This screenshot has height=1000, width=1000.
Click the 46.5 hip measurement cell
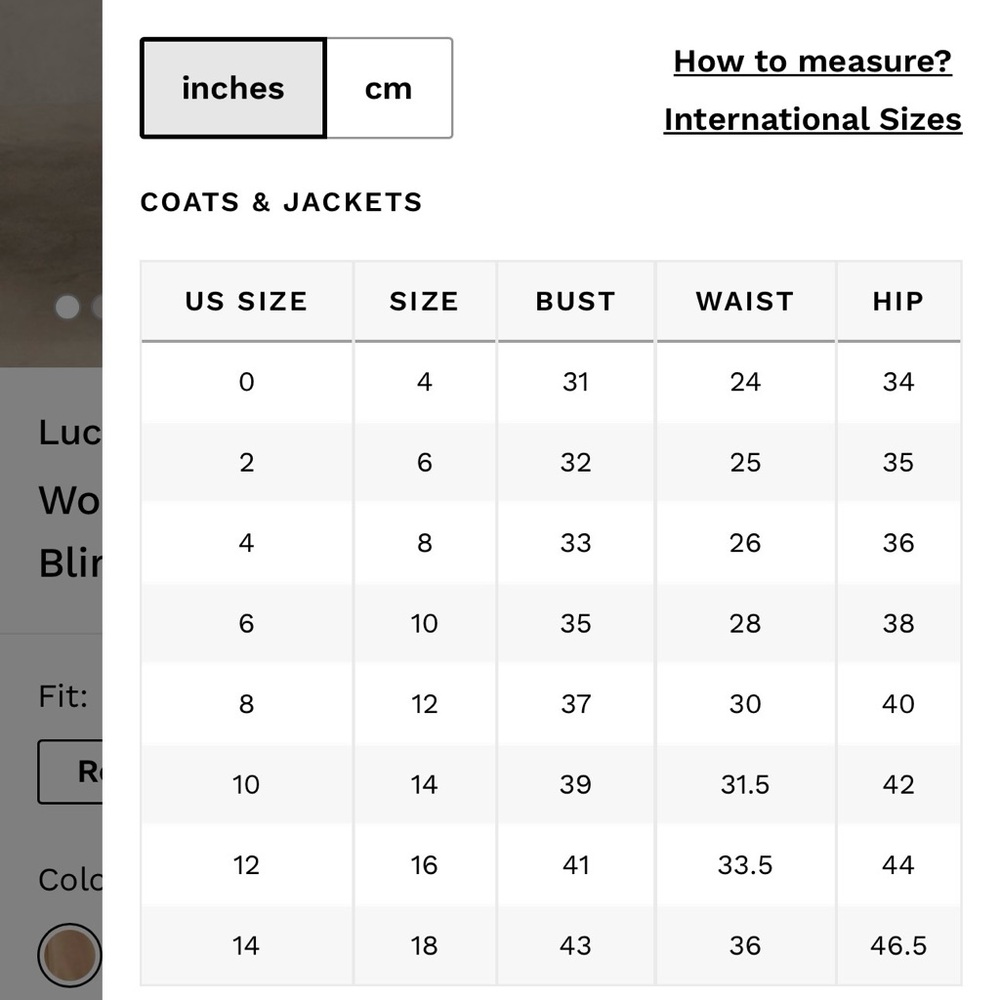coord(898,945)
